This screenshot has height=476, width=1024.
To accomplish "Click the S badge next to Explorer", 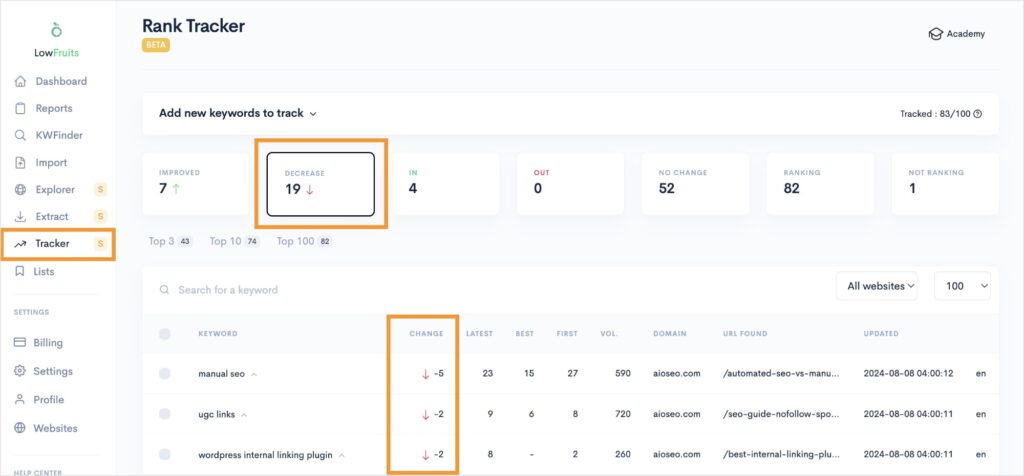I will (x=100, y=190).
